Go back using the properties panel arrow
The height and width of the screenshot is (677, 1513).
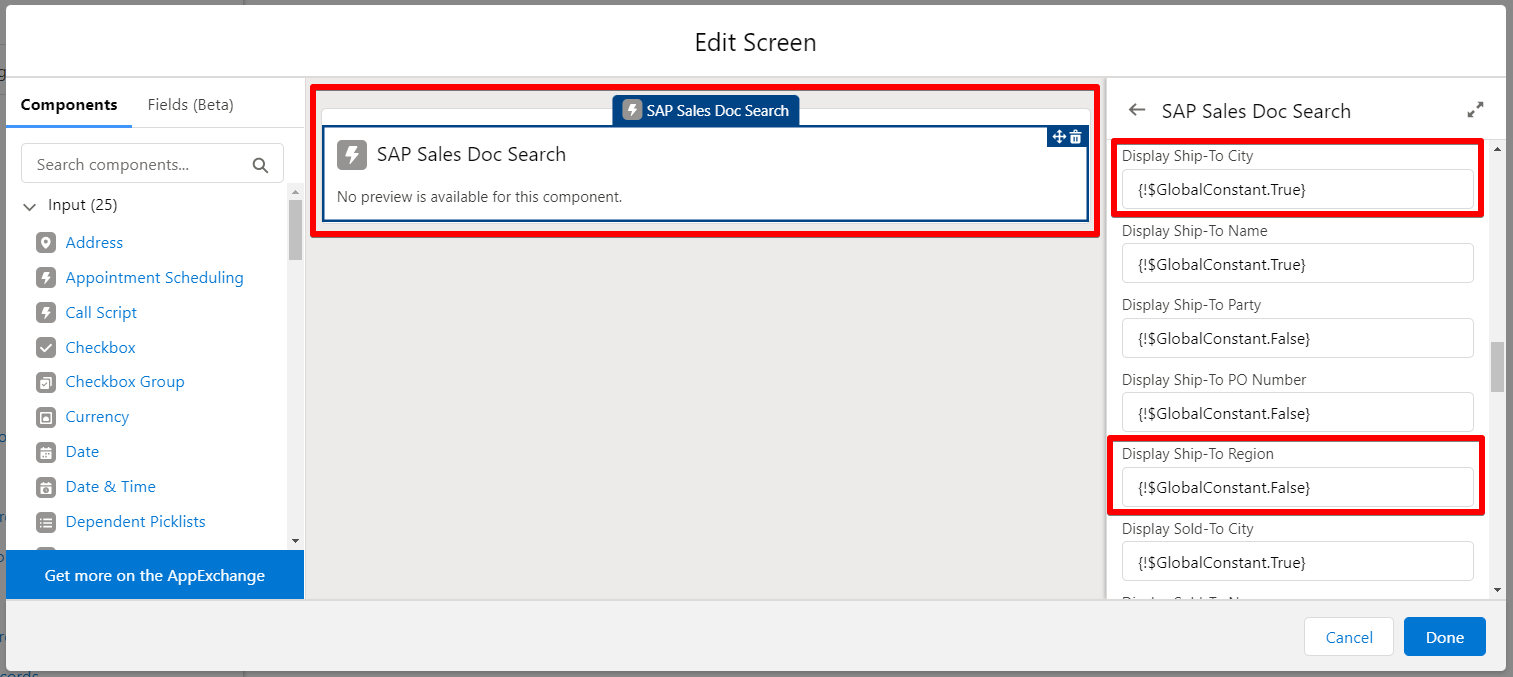[x=1137, y=110]
